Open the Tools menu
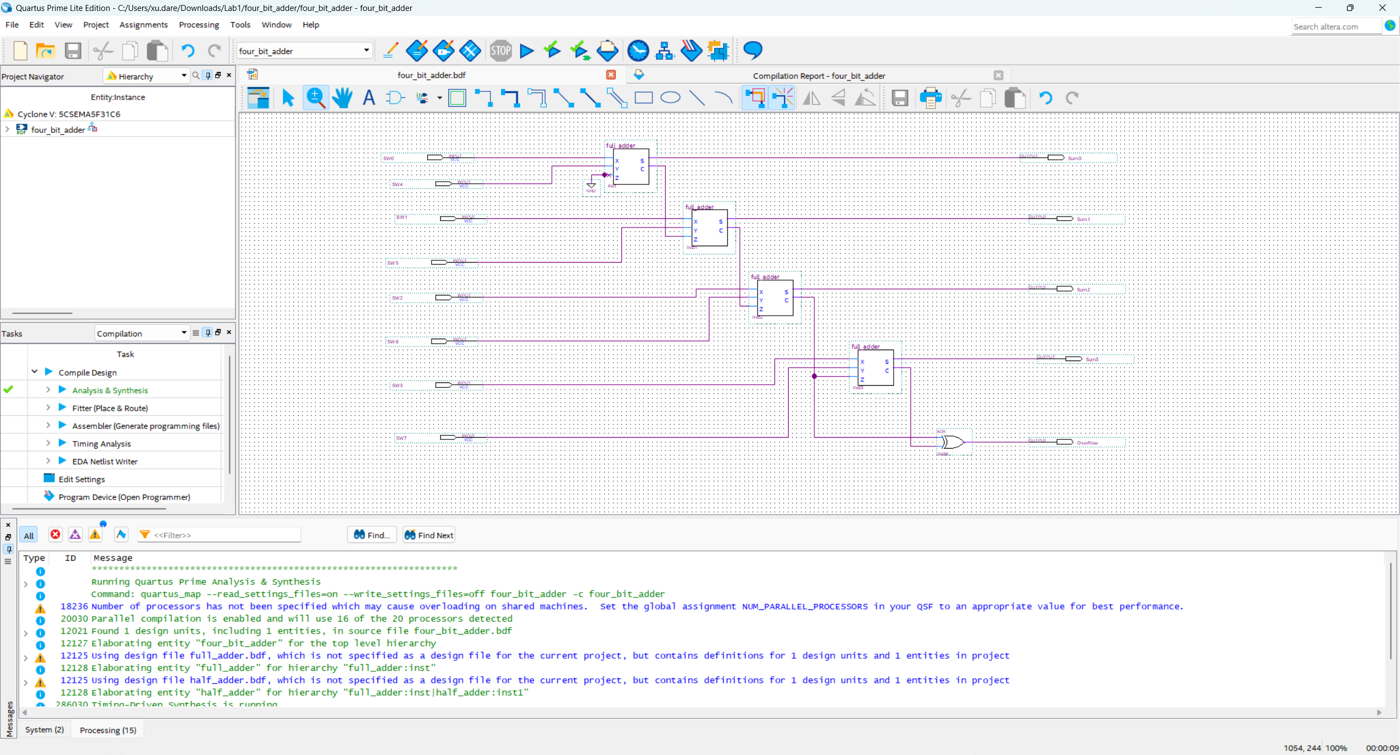 point(240,25)
